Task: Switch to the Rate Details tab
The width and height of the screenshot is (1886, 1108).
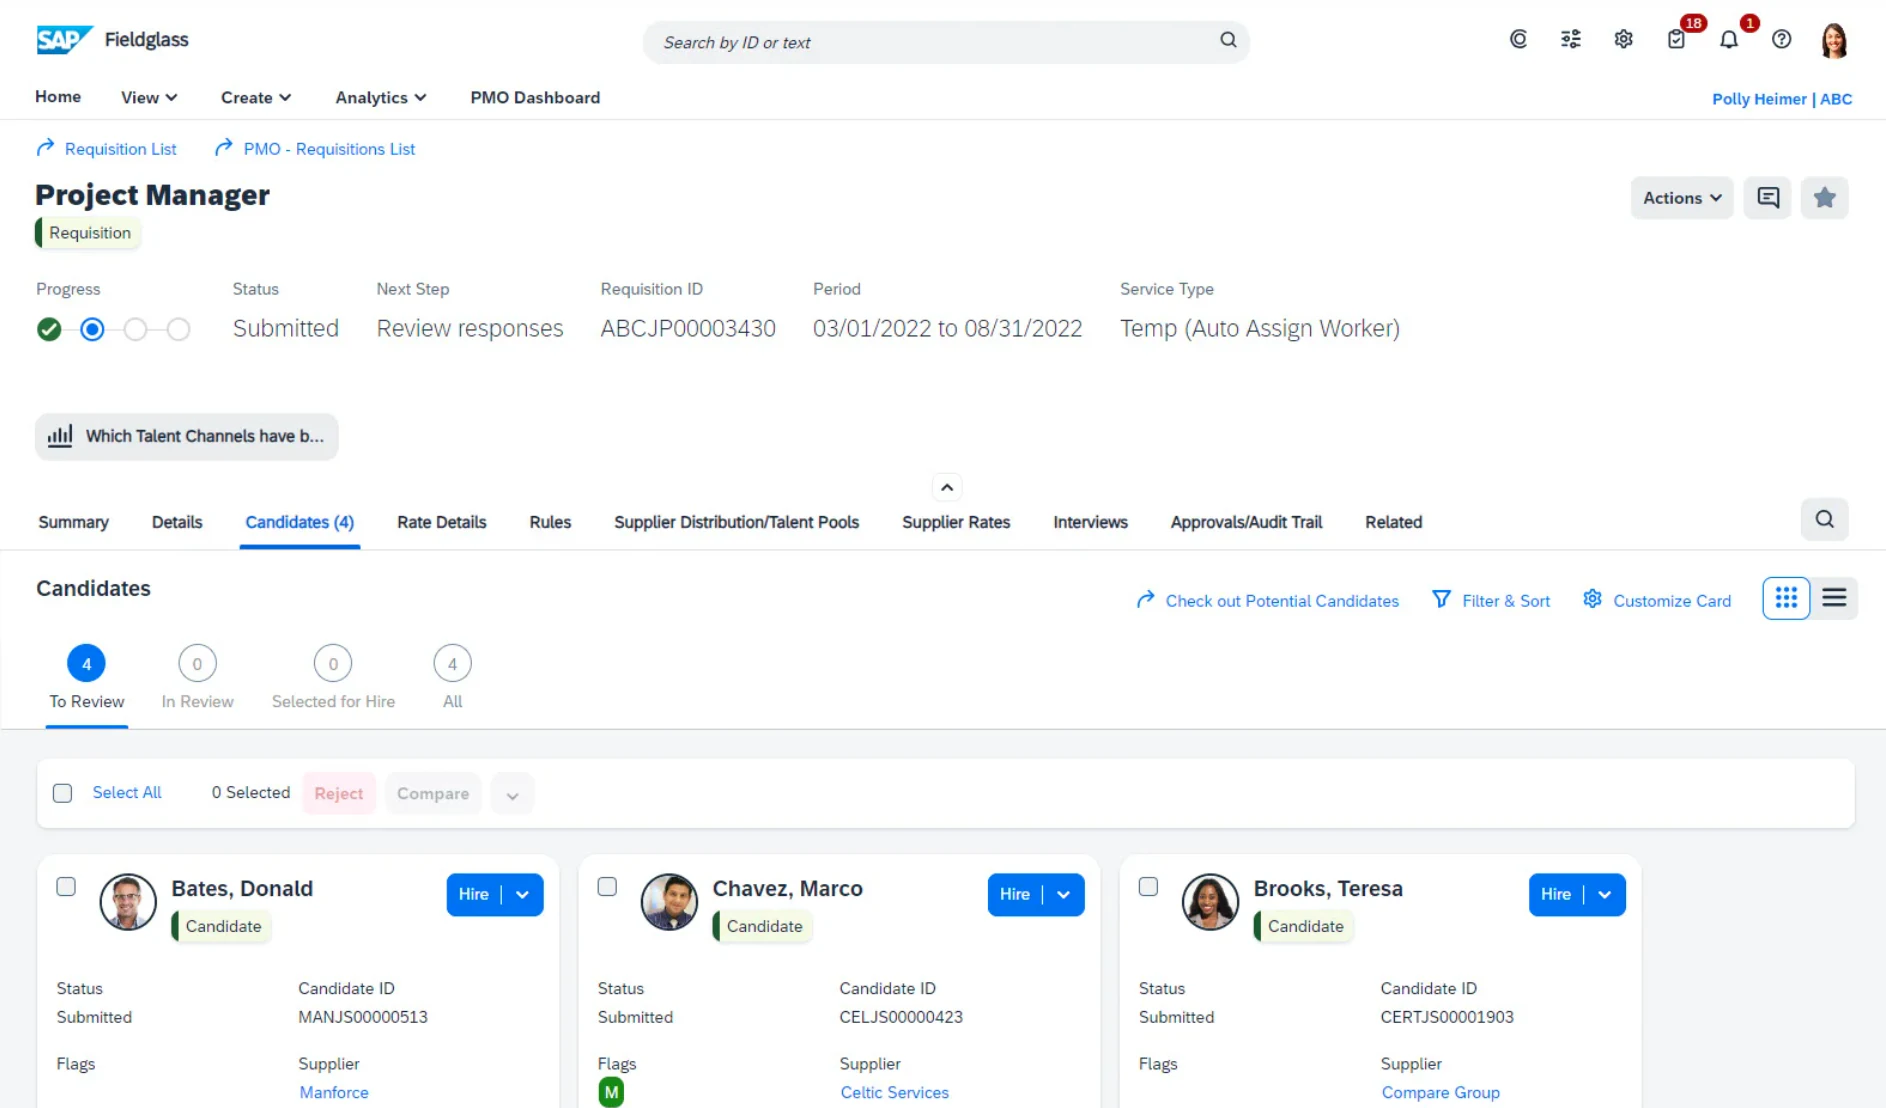Action: coord(441,522)
